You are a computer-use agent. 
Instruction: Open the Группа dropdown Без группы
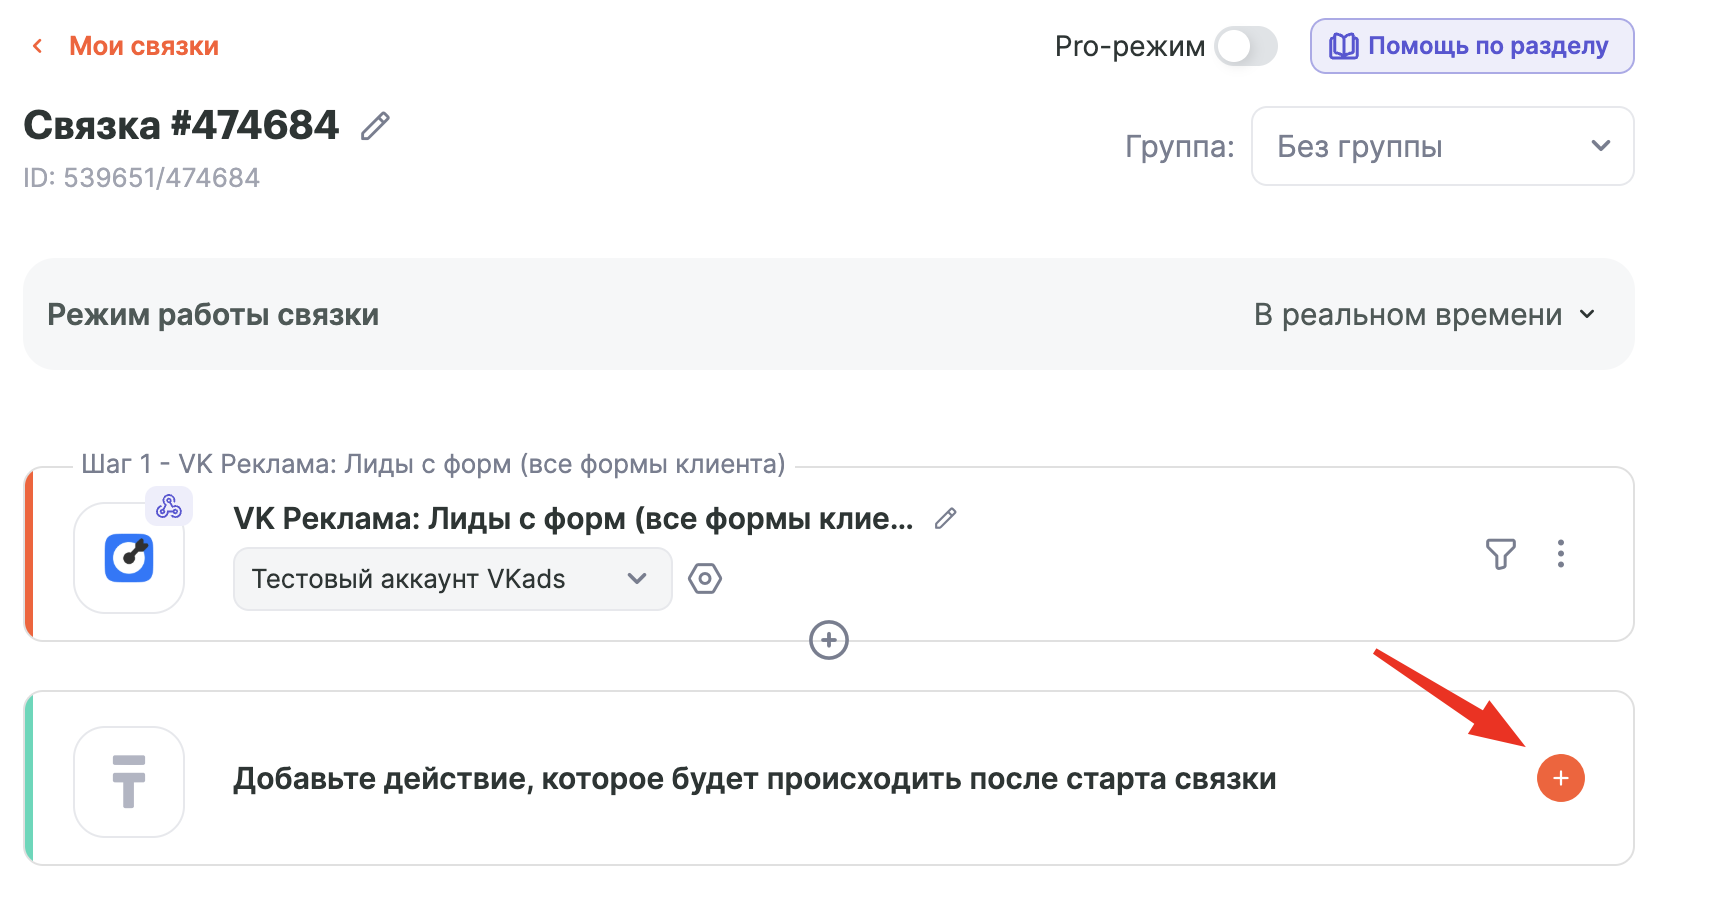1442,146
